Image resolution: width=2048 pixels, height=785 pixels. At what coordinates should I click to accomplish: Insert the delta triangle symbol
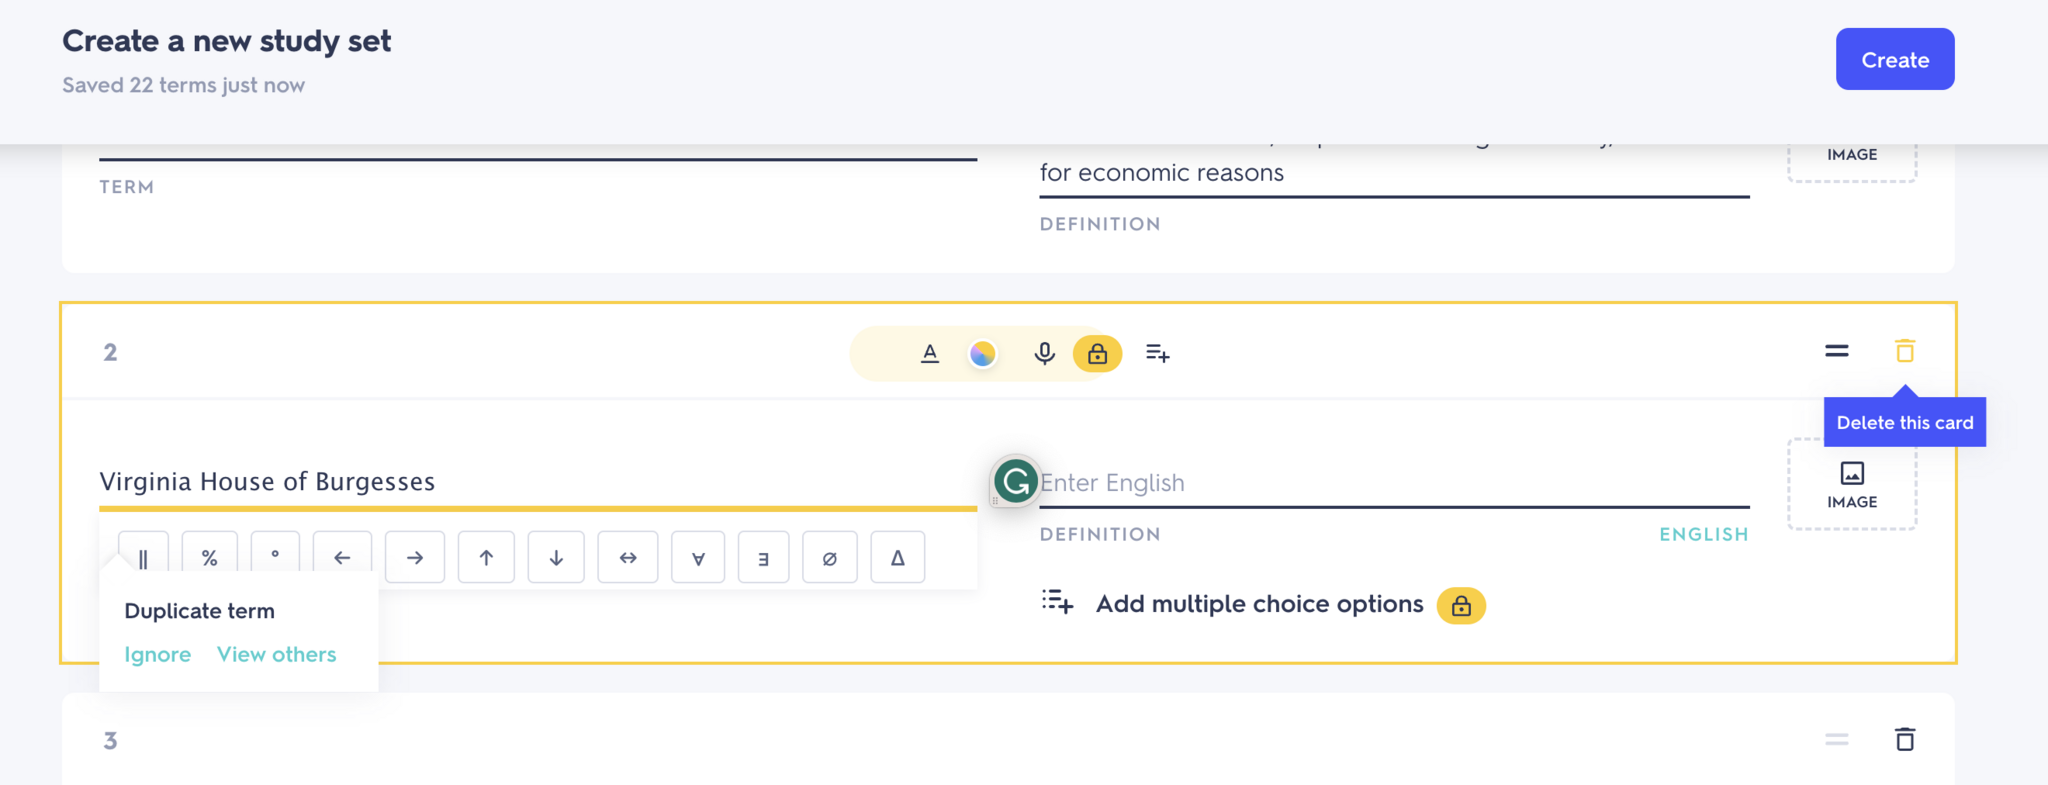[897, 557]
